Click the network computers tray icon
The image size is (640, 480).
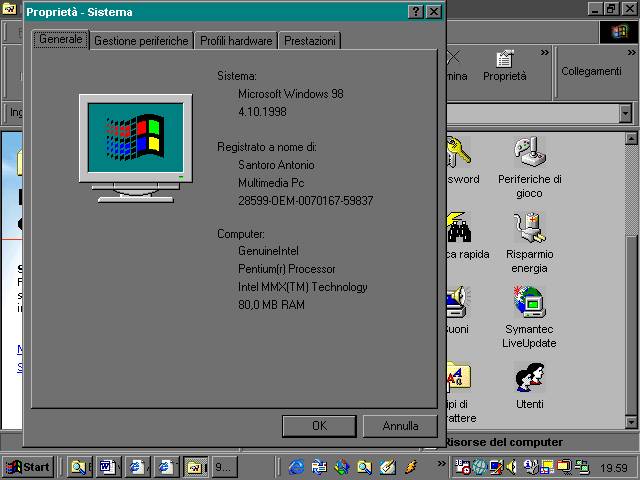click(582, 467)
